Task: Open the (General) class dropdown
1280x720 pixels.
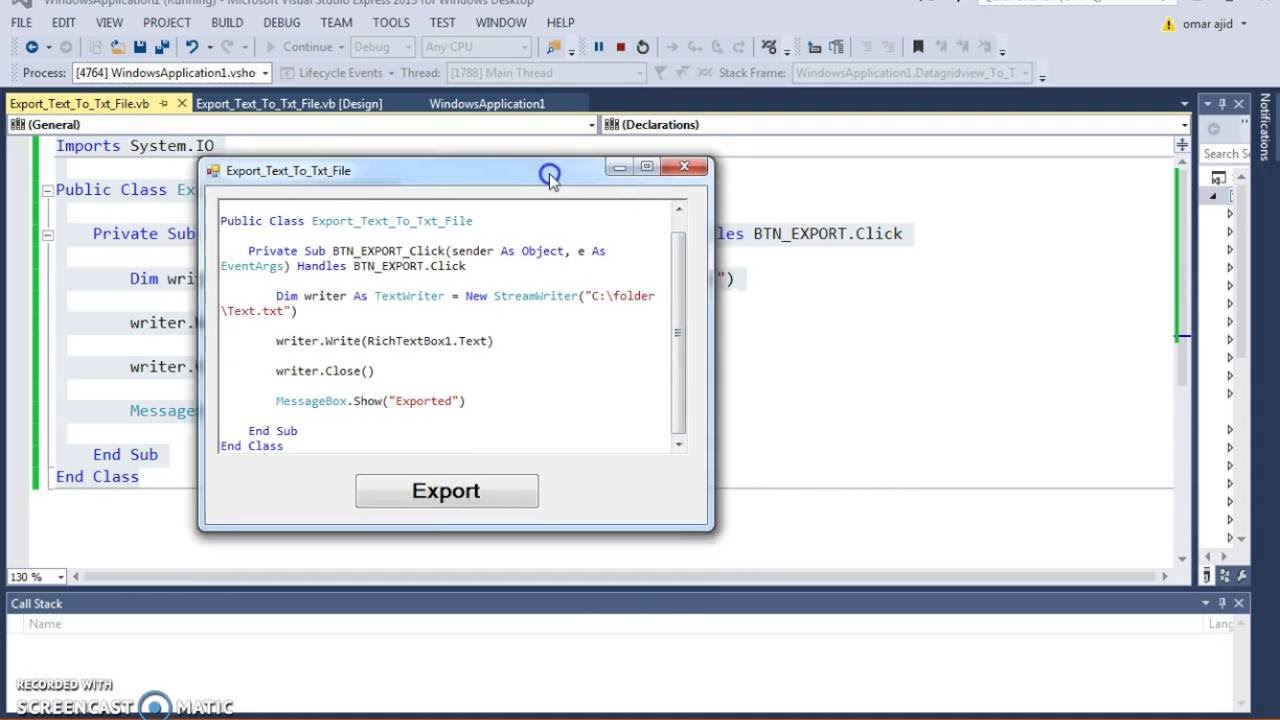Action: tap(592, 125)
